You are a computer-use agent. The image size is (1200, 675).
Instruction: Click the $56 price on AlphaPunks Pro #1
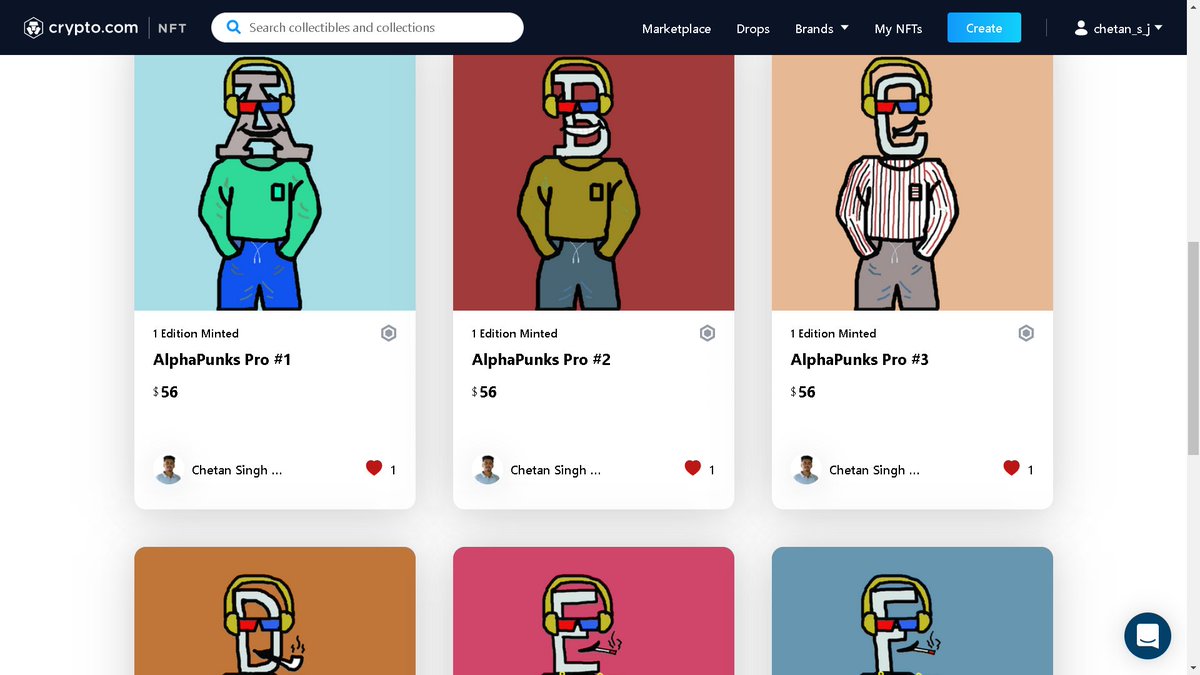point(166,392)
